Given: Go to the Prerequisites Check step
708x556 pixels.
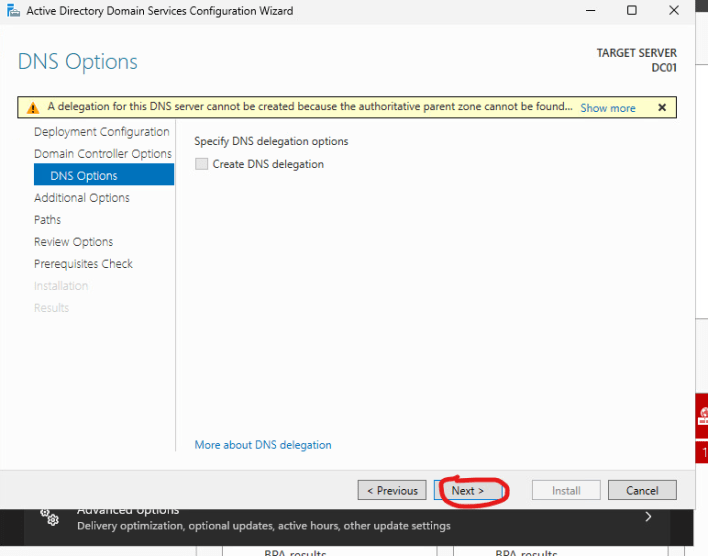Looking at the screenshot, I should click(x=84, y=264).
